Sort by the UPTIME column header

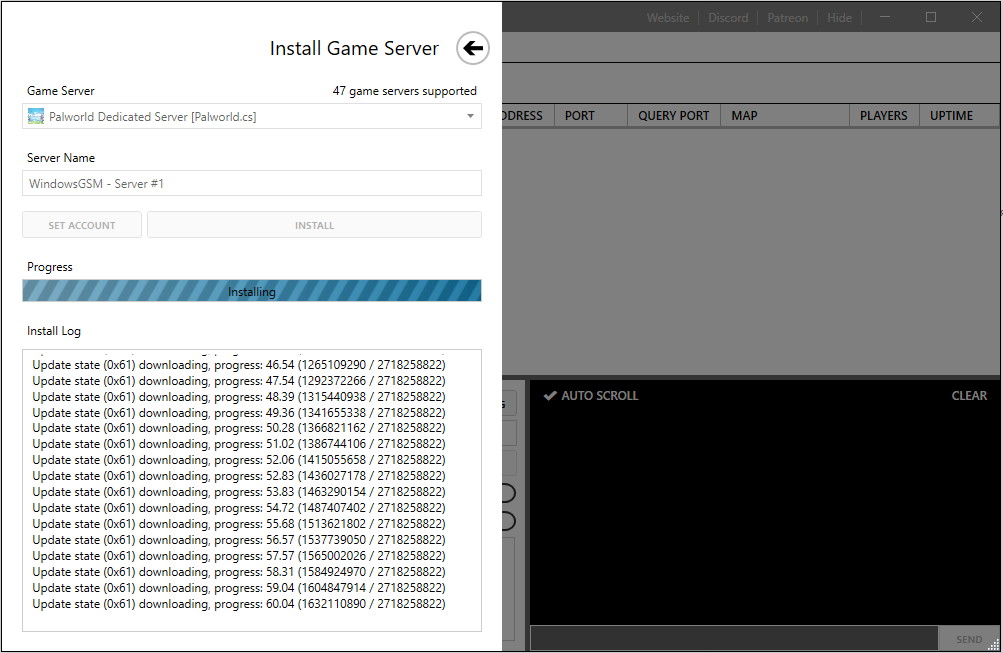point(960,116)
